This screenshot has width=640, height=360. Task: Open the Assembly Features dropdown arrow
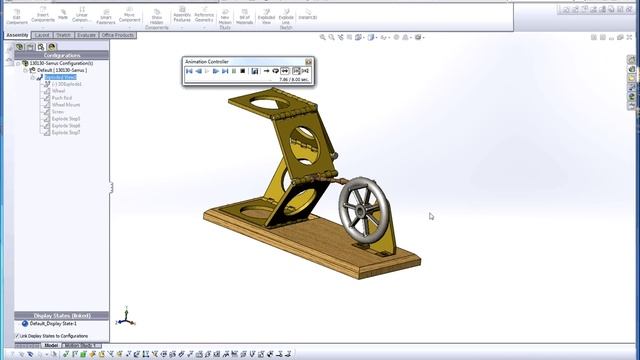(182, 27)
